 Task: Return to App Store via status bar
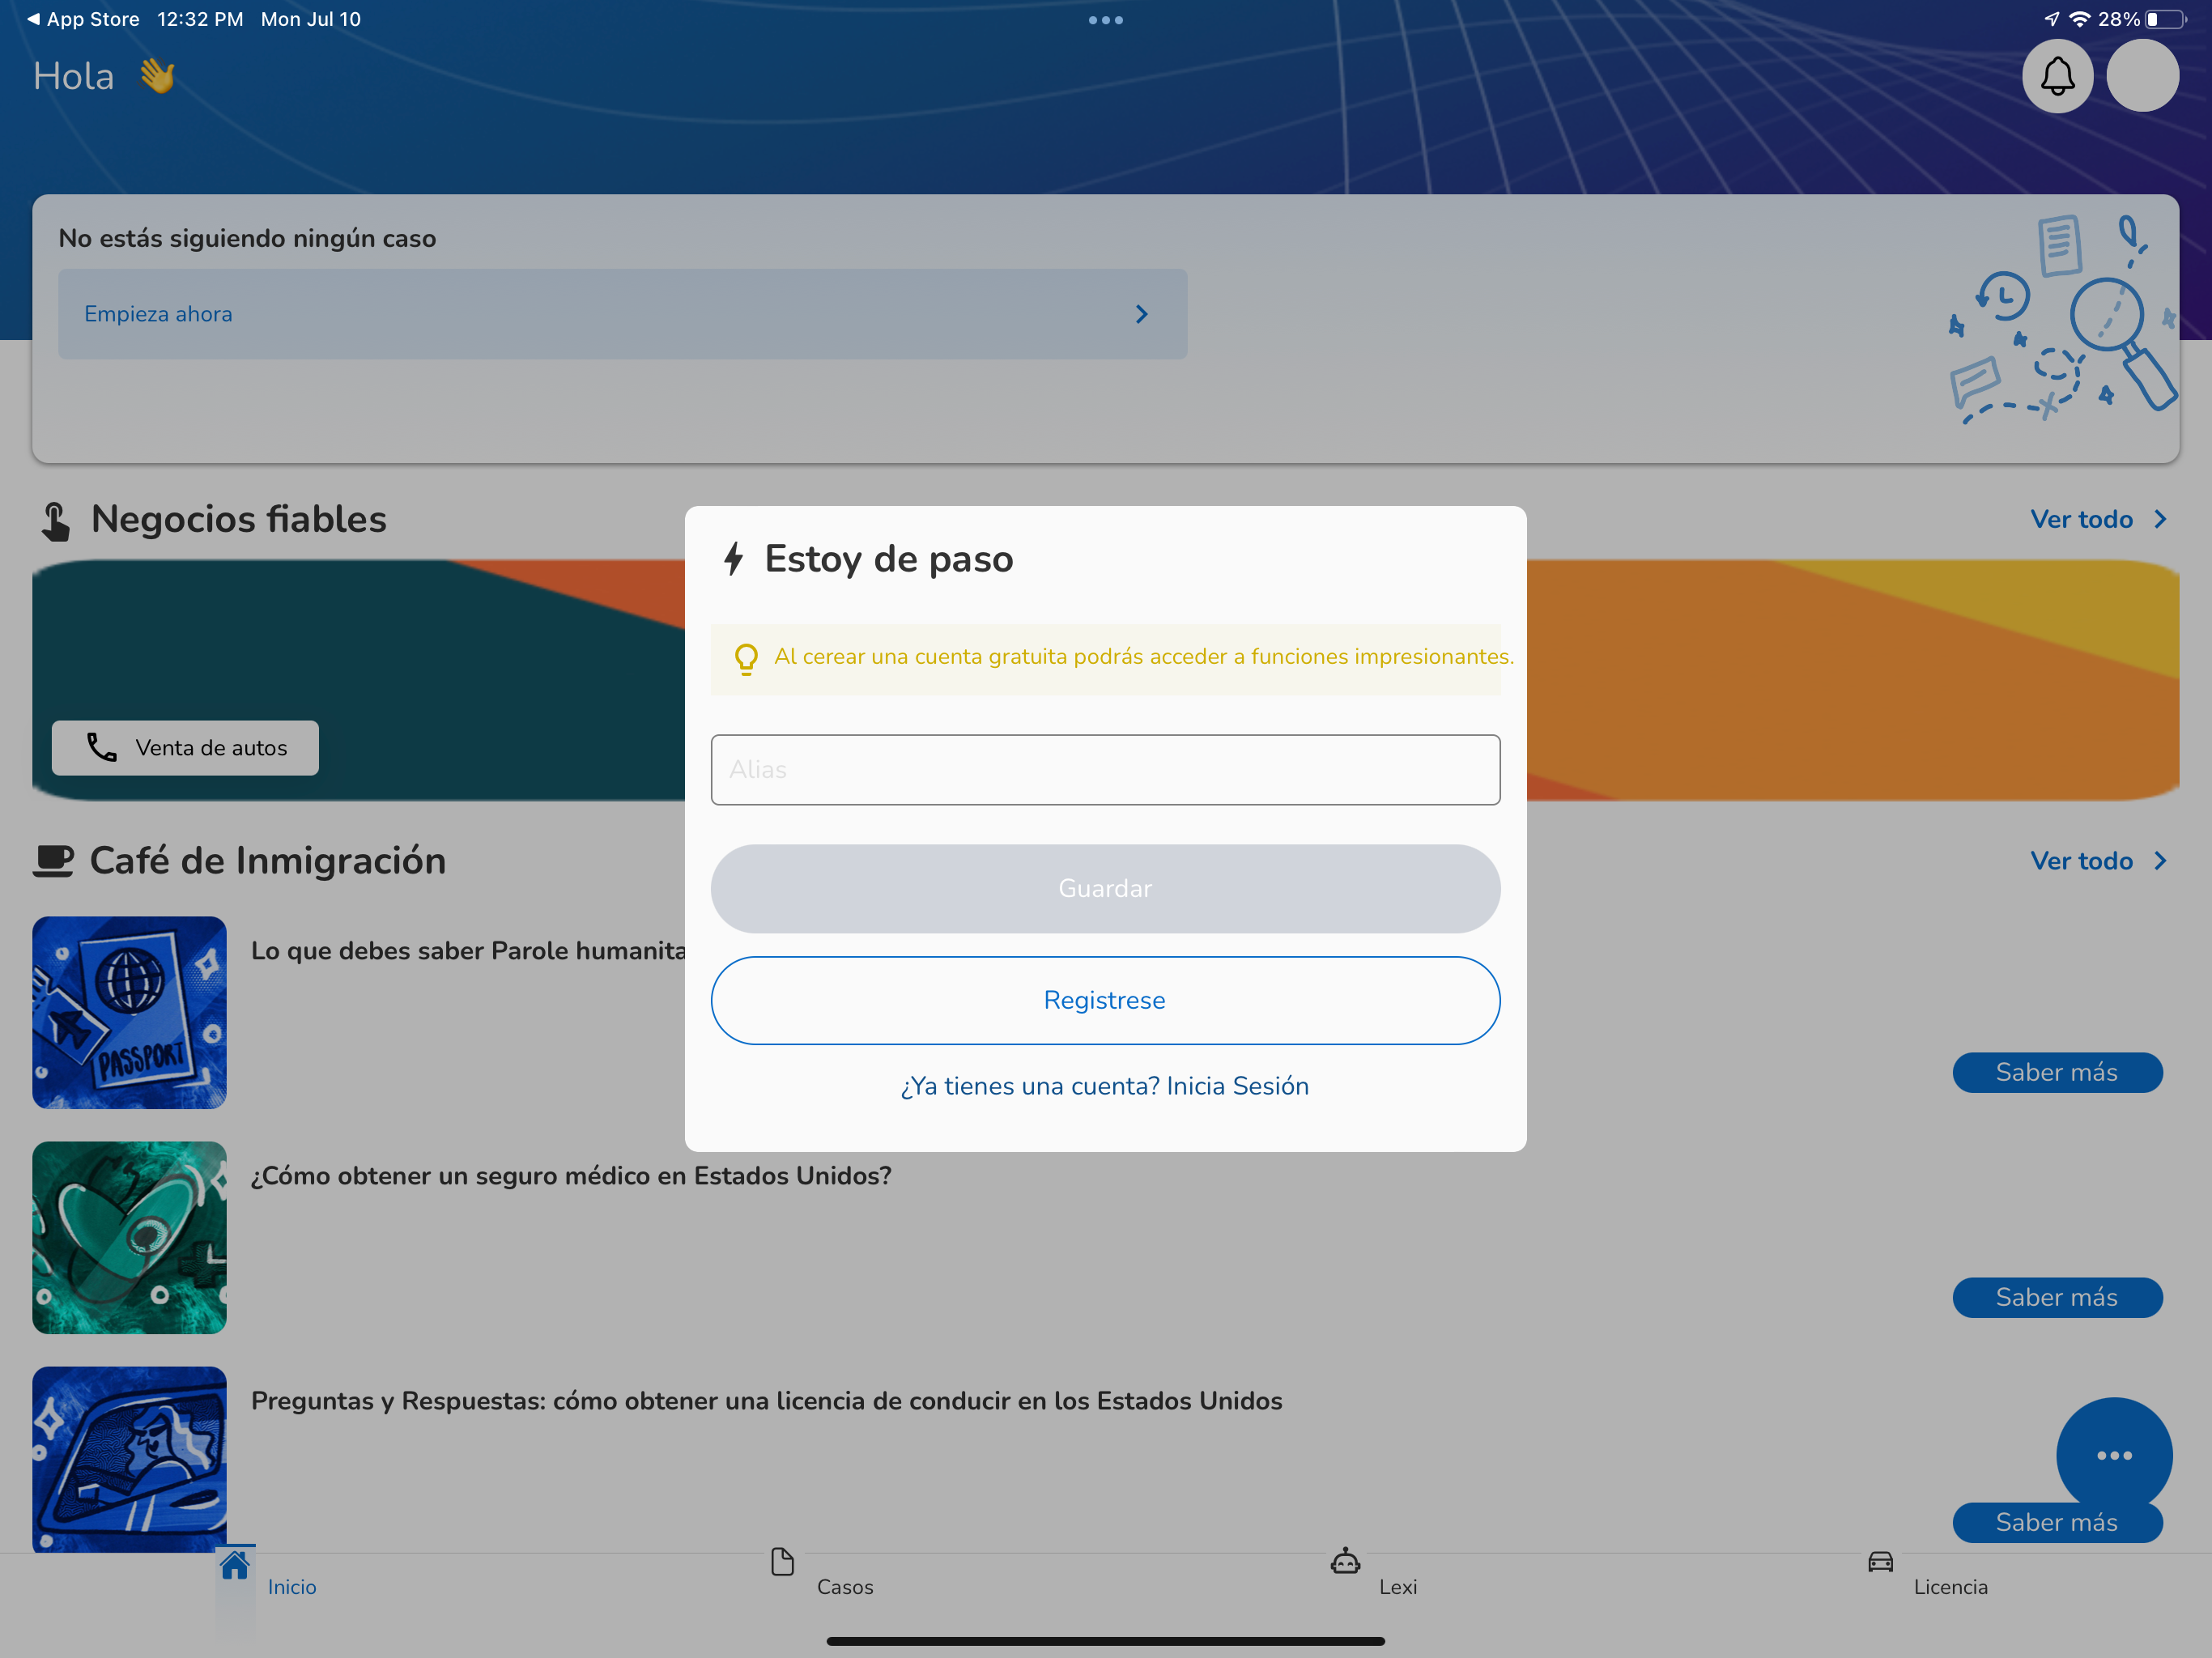point(83,19)
